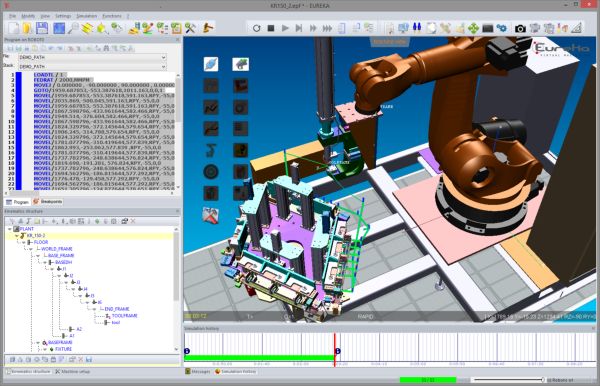This screenshot has height=386, width=600.
Task: Click the triple-arrow fastest forward button
Action: (327, 28)
